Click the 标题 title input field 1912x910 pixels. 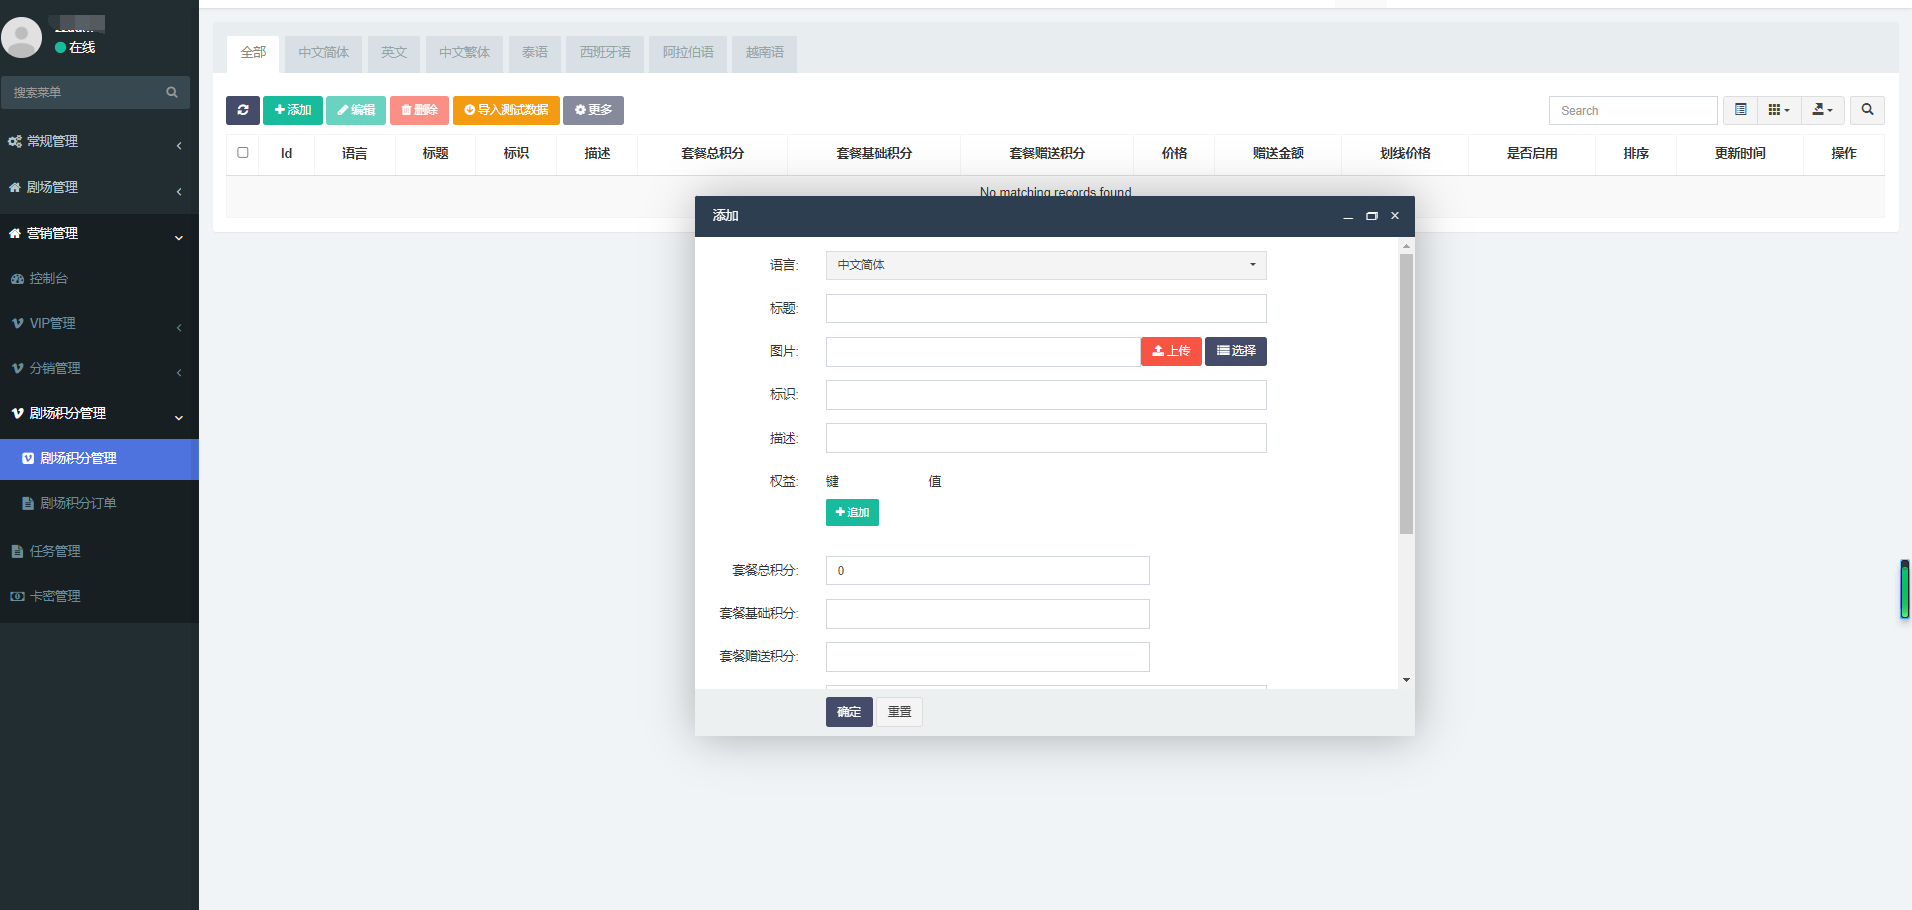tap(1046, 308)
